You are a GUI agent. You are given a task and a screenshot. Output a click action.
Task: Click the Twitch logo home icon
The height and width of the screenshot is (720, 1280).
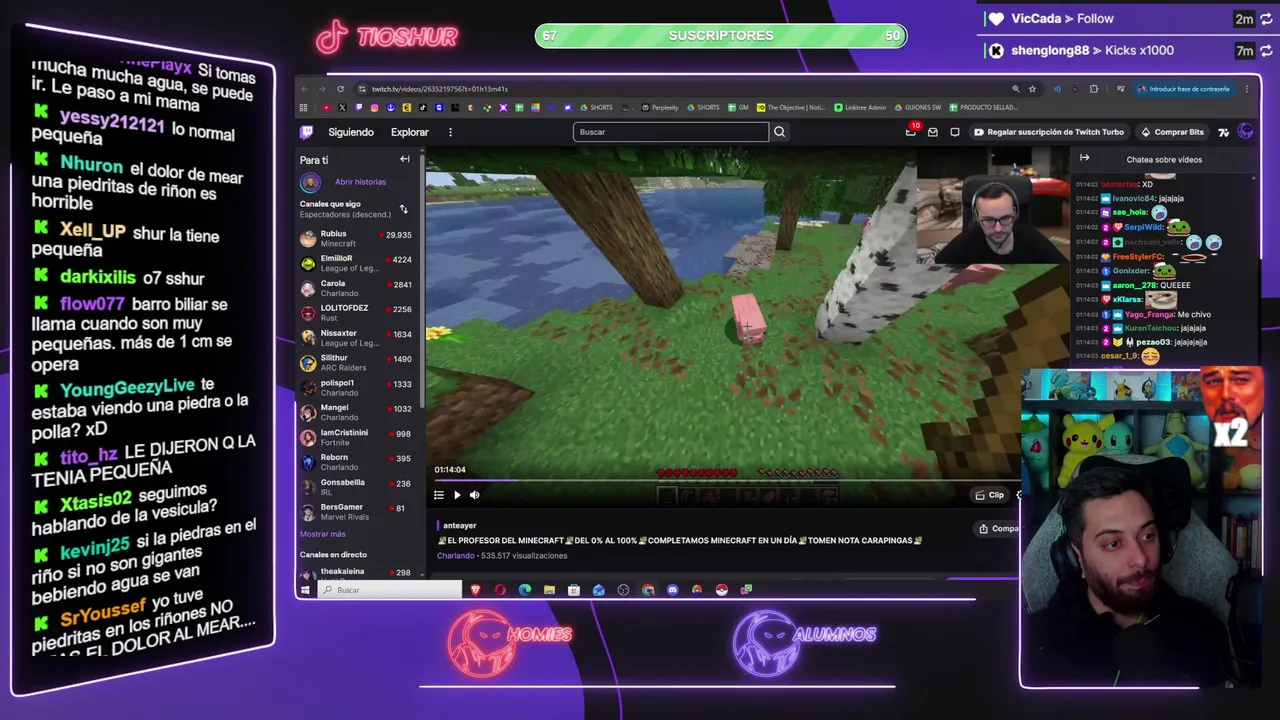pyautogui.click(x=307, y=132)
